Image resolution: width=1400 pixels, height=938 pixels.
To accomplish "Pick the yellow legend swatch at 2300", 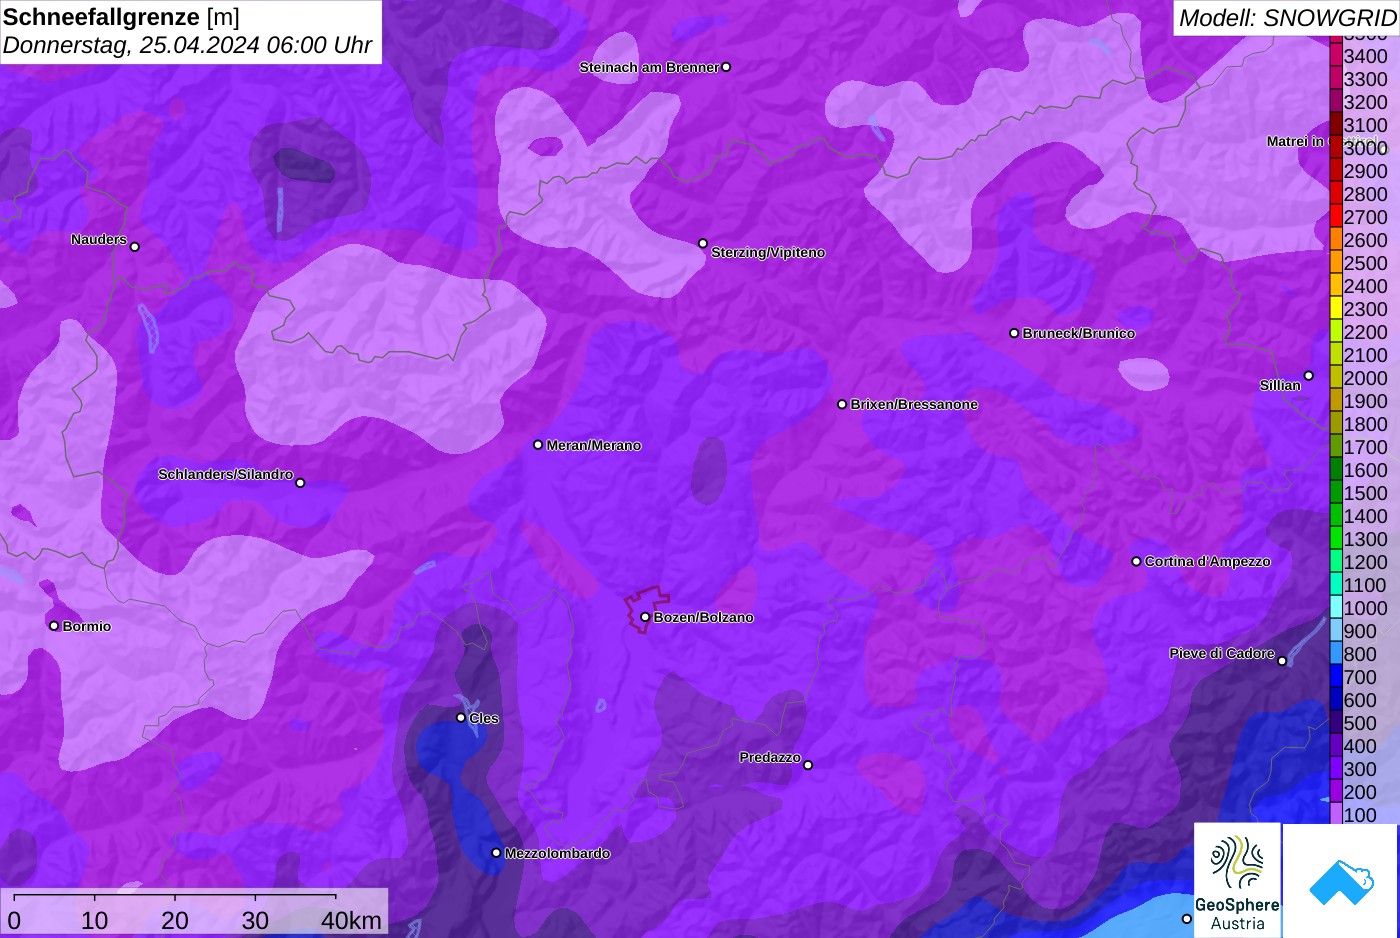I will coord(1336,309).
